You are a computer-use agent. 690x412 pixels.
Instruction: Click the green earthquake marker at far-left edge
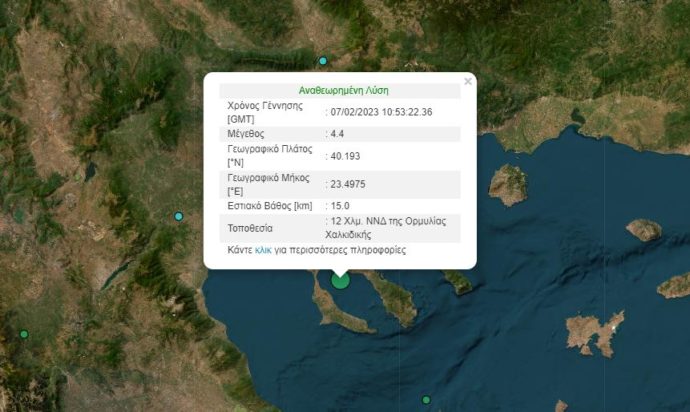pyautogui.click(x=24, y=334)
